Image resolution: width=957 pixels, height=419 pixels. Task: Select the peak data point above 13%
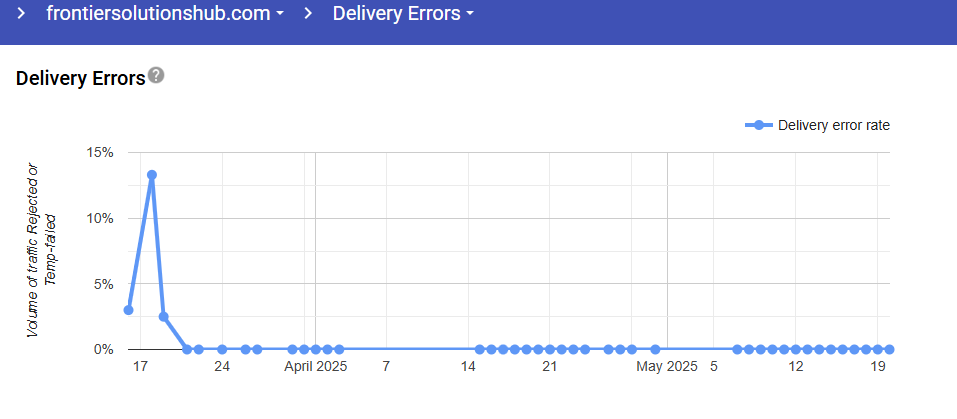point(152,175)
